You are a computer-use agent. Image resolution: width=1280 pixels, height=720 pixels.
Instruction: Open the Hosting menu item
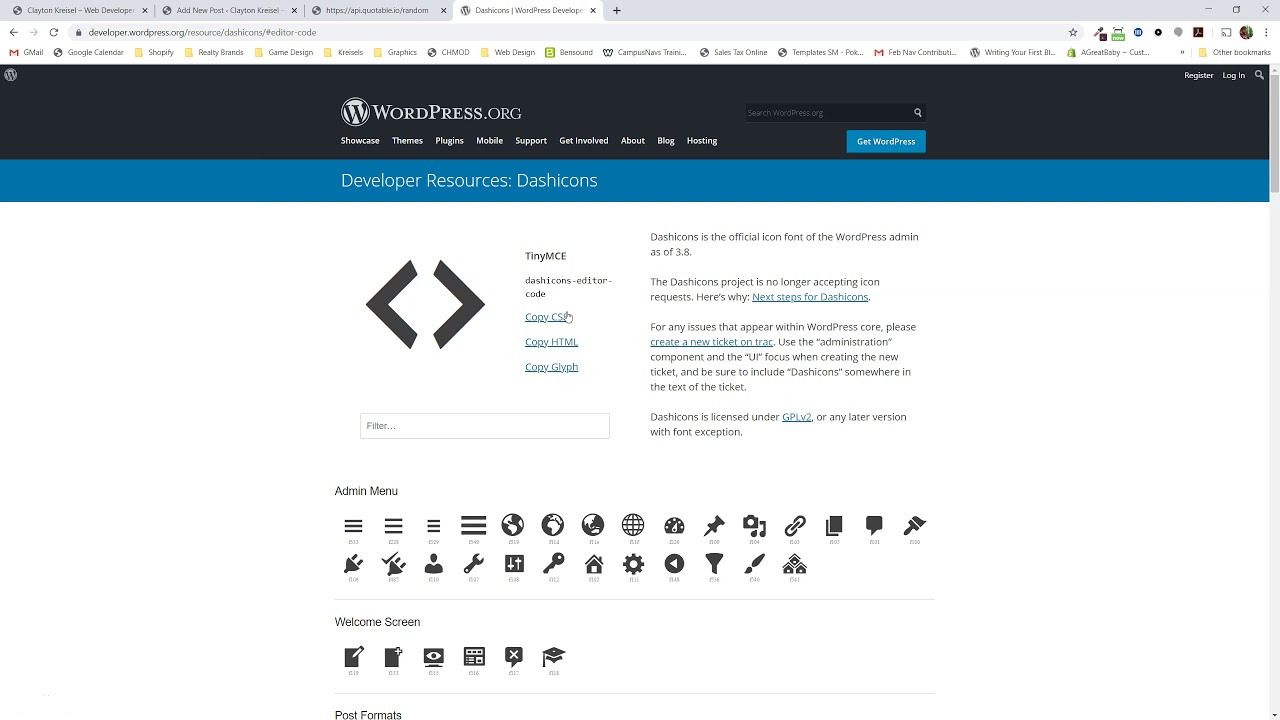702,141
